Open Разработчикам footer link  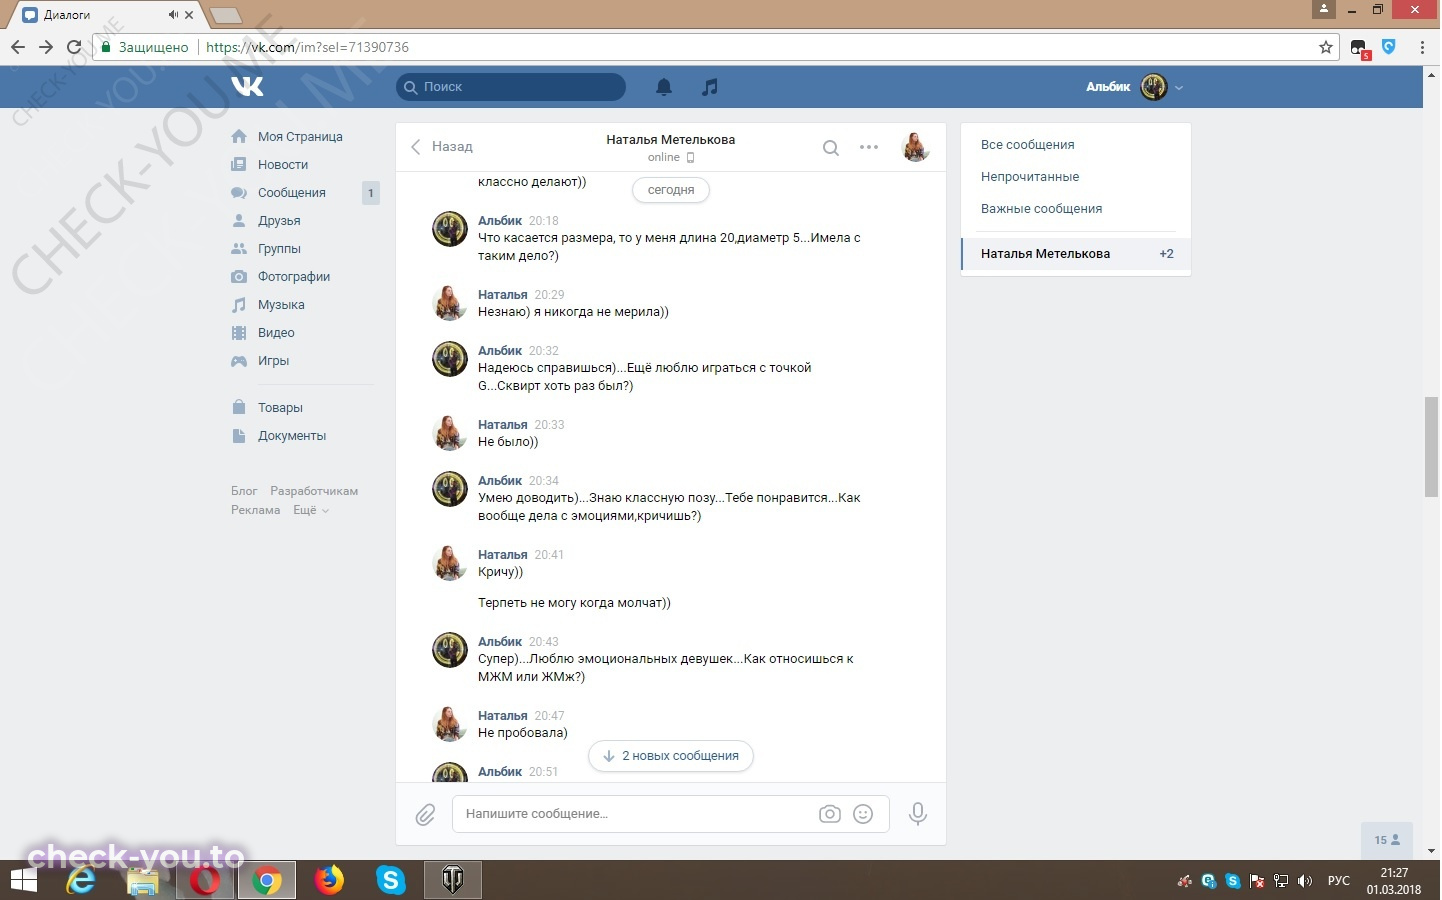[x=314, y=491]
